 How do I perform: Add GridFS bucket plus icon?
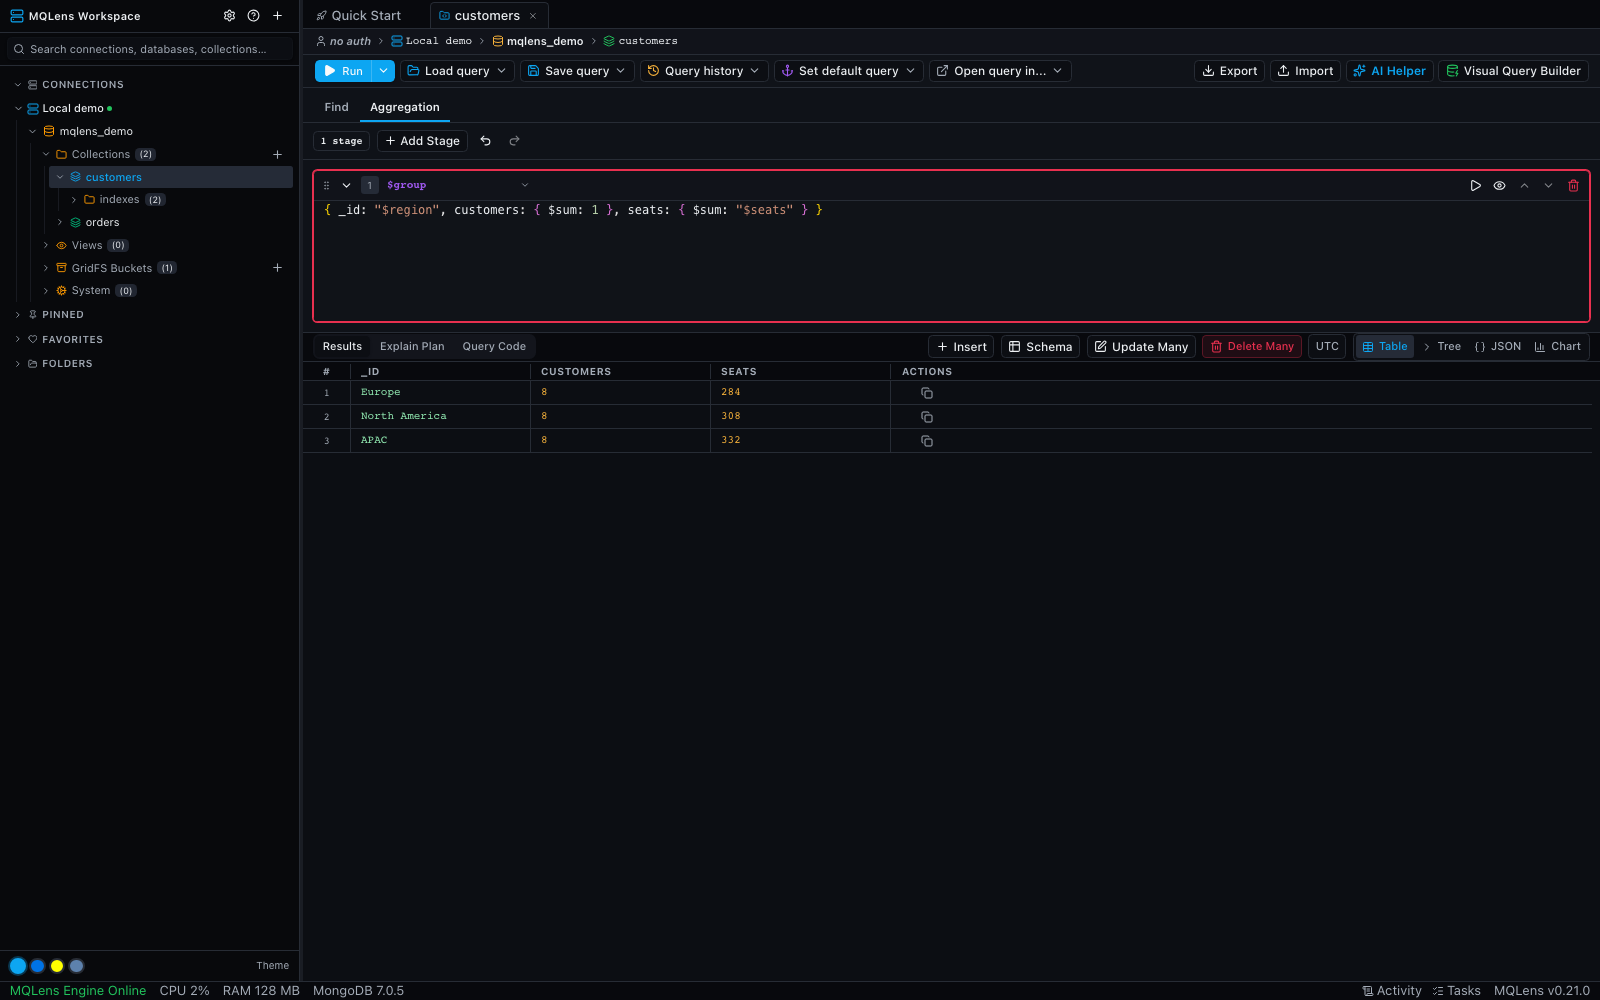(x=277, y=267)
